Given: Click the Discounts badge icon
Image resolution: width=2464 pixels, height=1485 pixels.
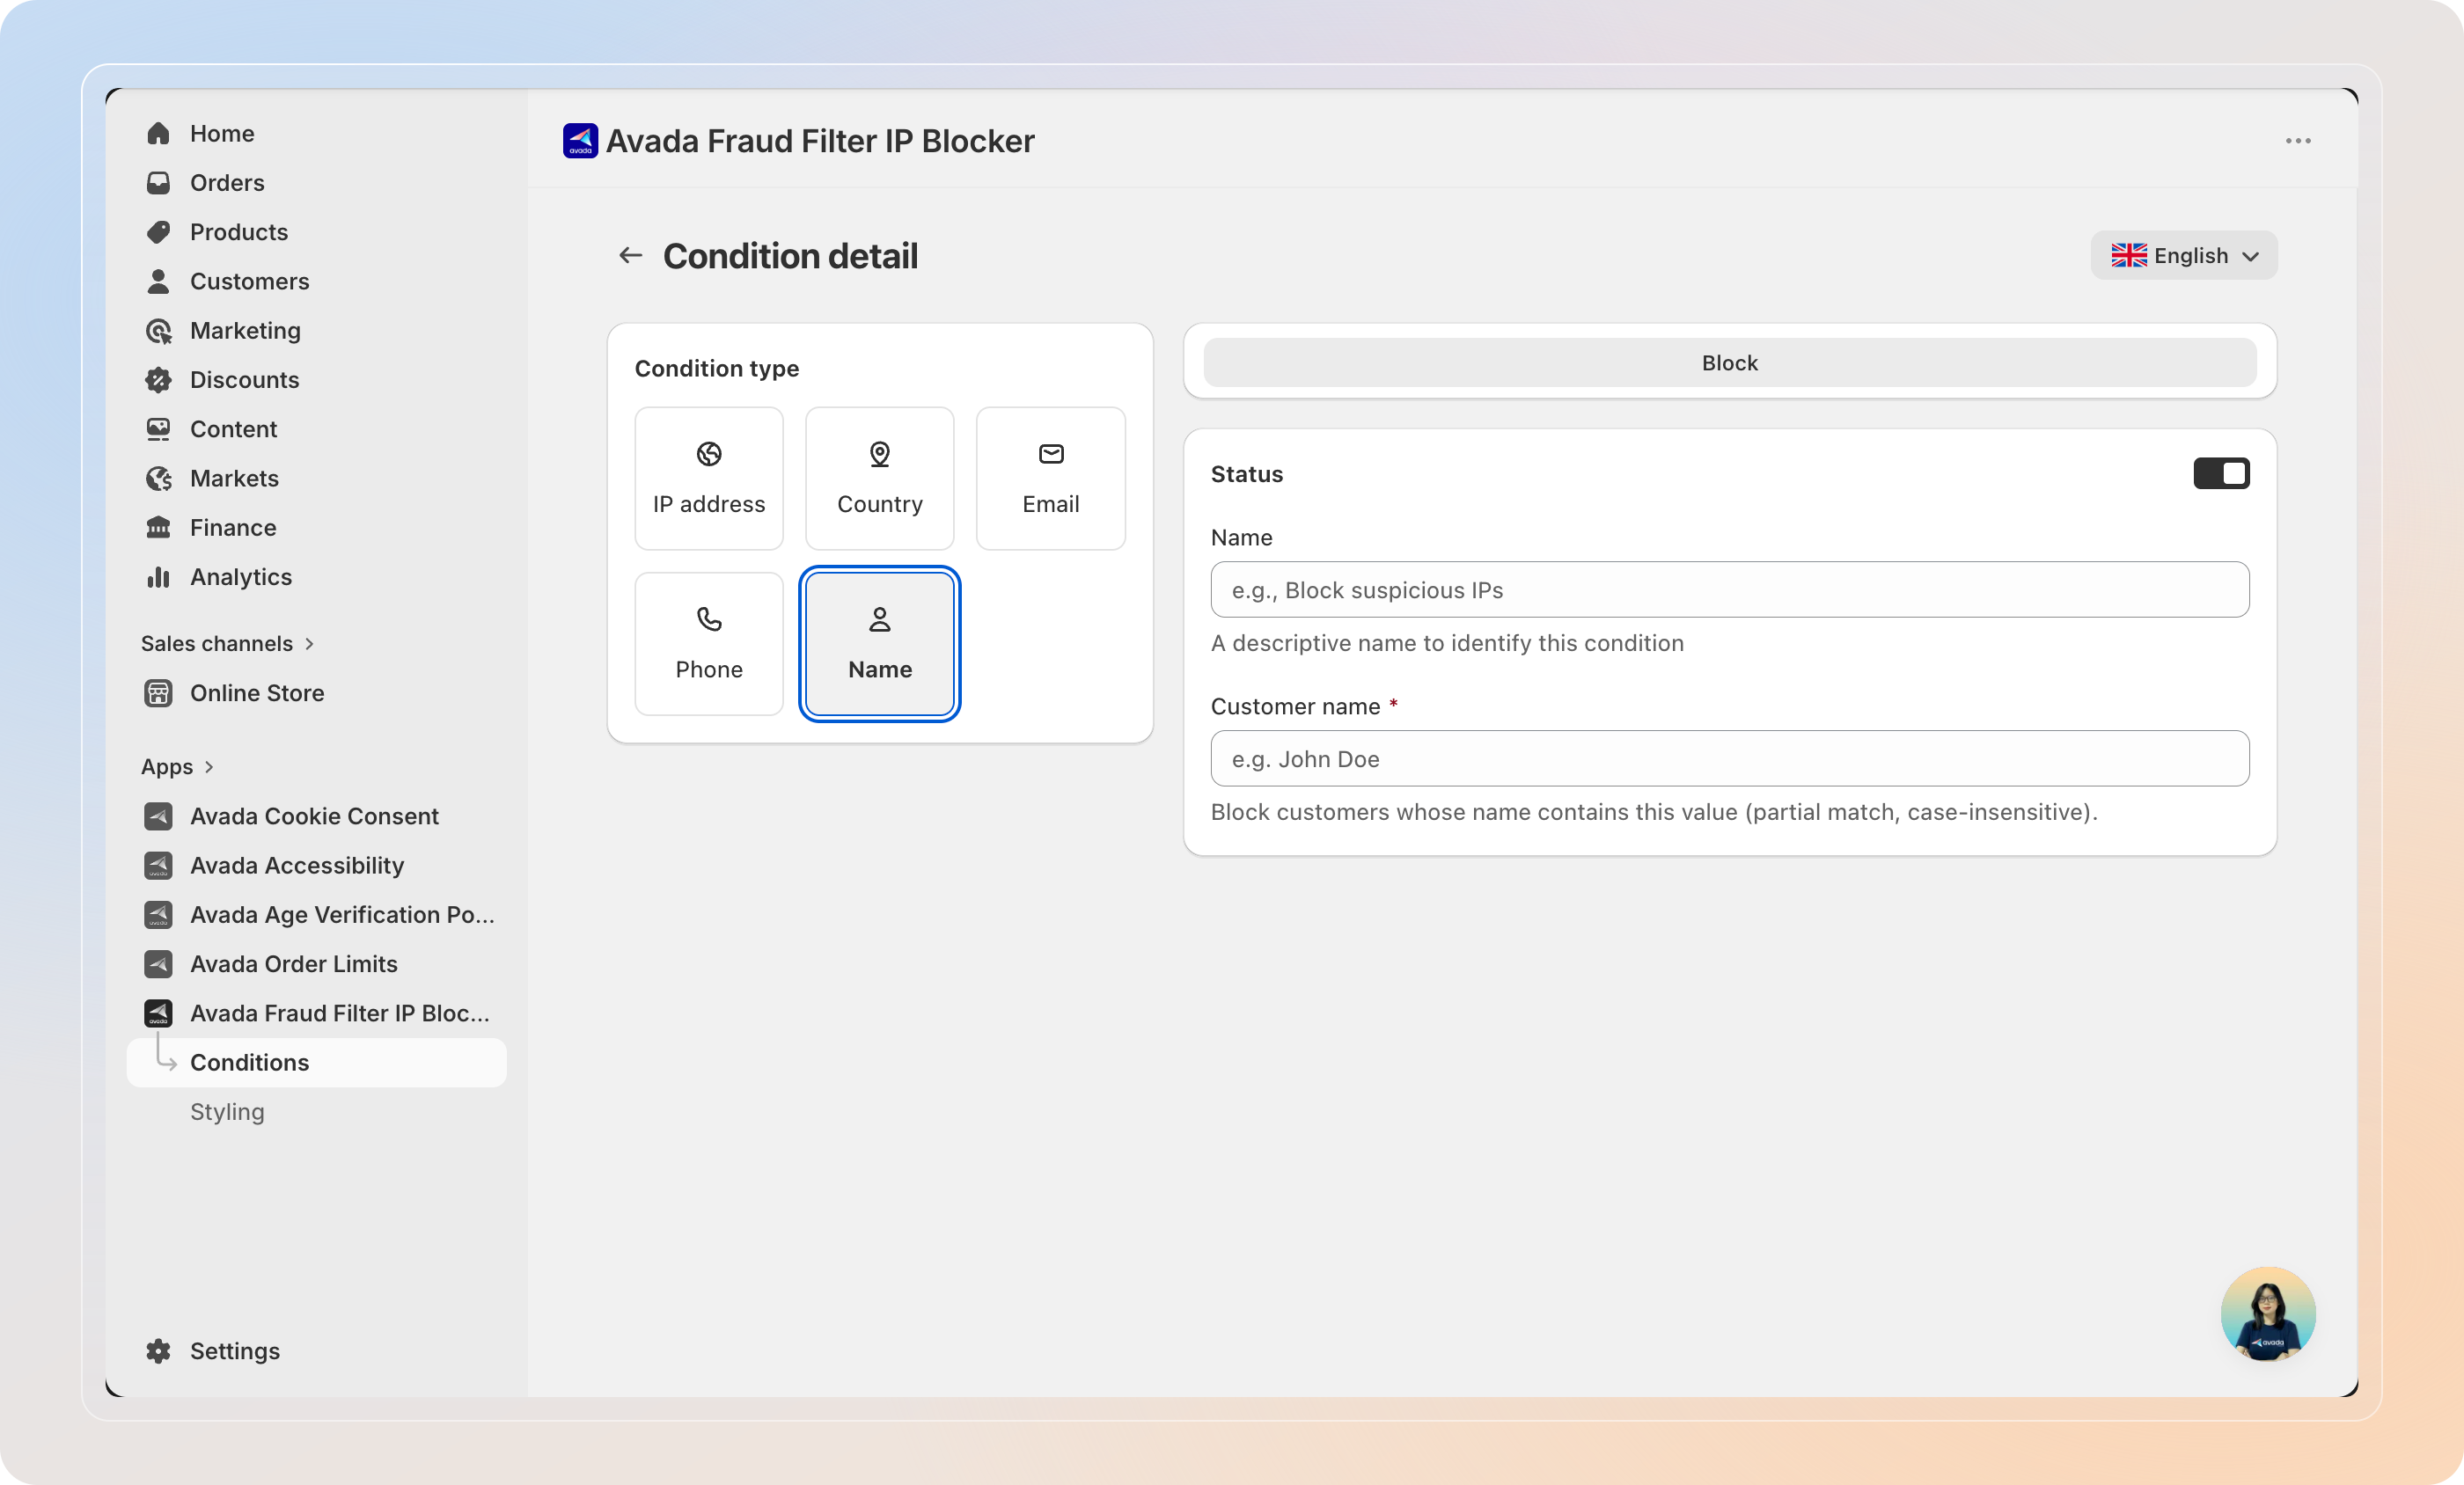Looking at the screenshot, I should tap(158, 380).
